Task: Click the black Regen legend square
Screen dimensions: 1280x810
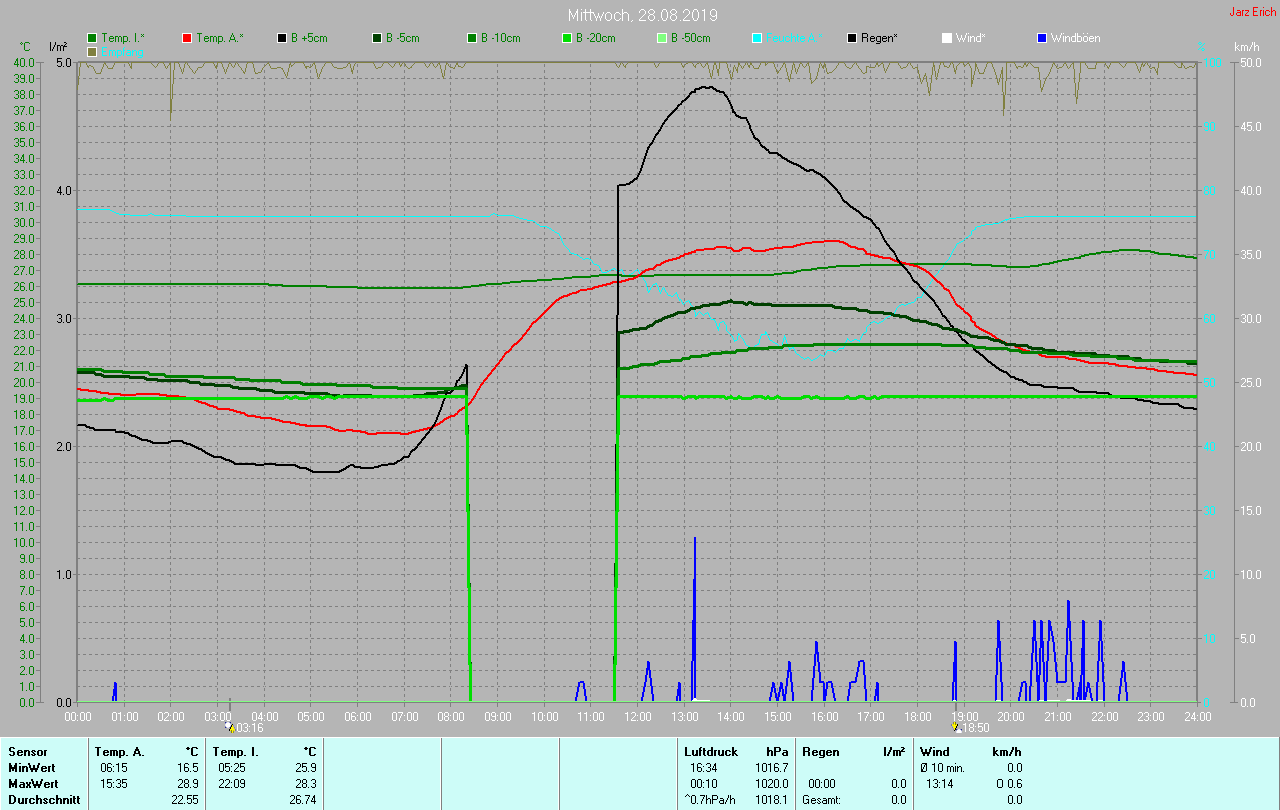Action: [852, 38]
